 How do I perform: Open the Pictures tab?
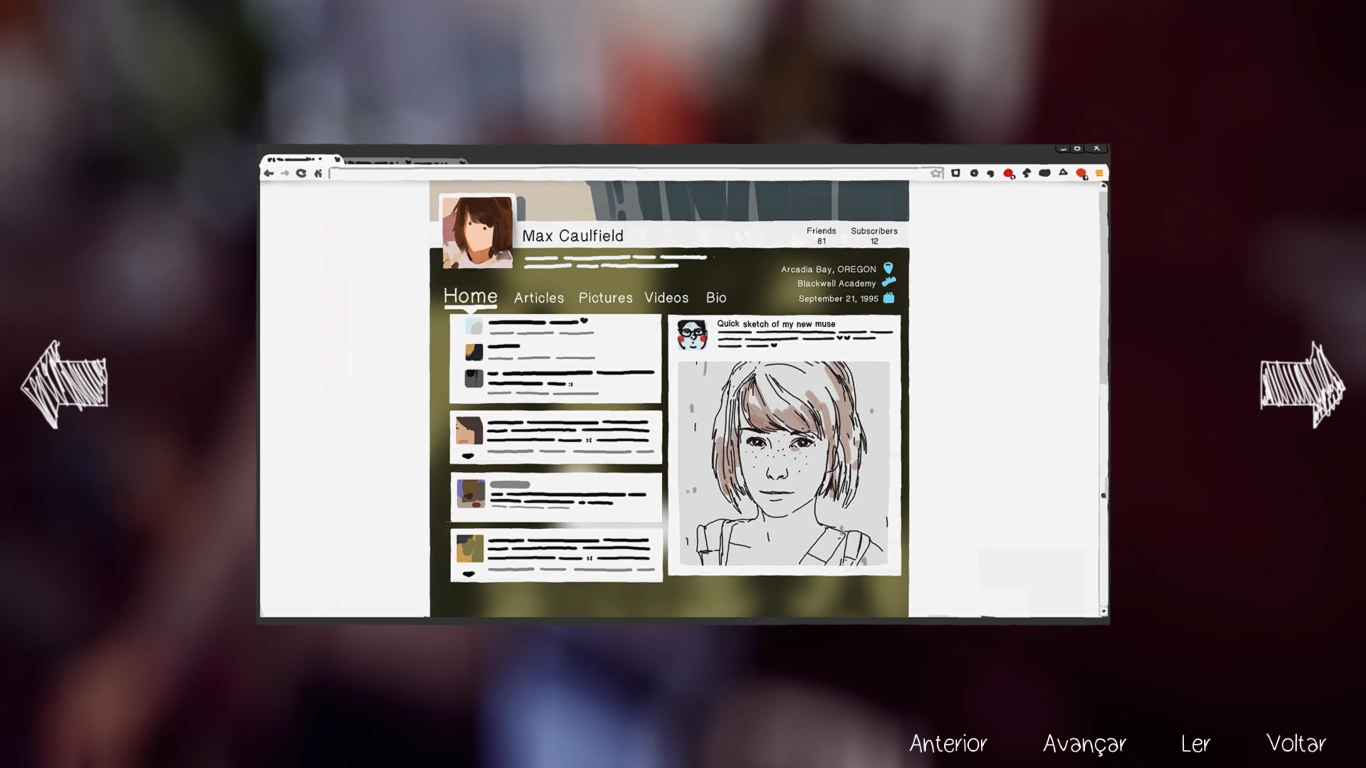coord(605,297)
